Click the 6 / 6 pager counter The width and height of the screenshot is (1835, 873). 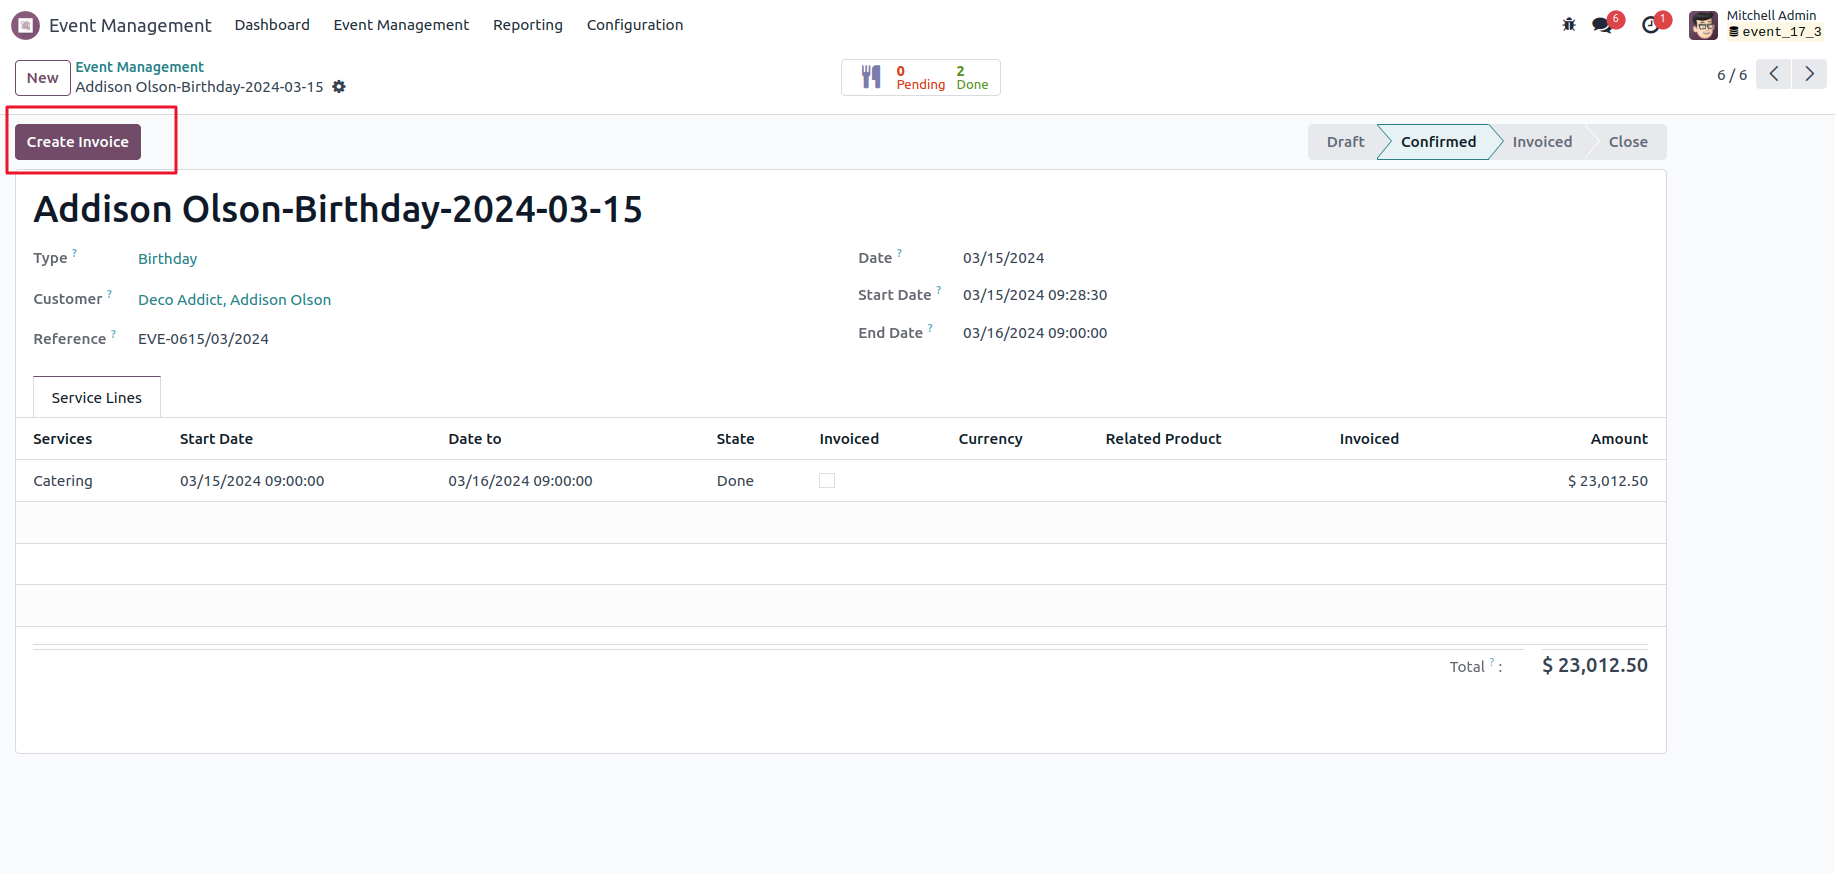(x=1732, y=75)
